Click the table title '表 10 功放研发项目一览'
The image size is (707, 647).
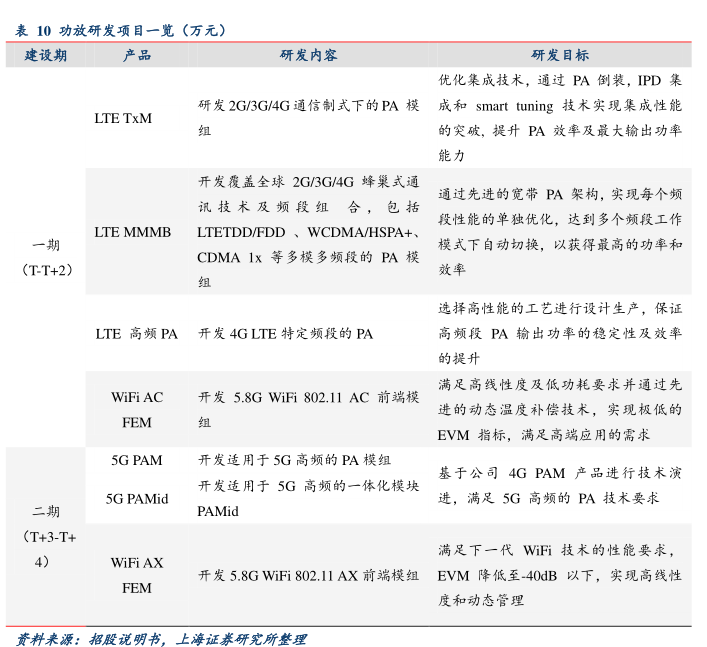click(x=121, y=31)
